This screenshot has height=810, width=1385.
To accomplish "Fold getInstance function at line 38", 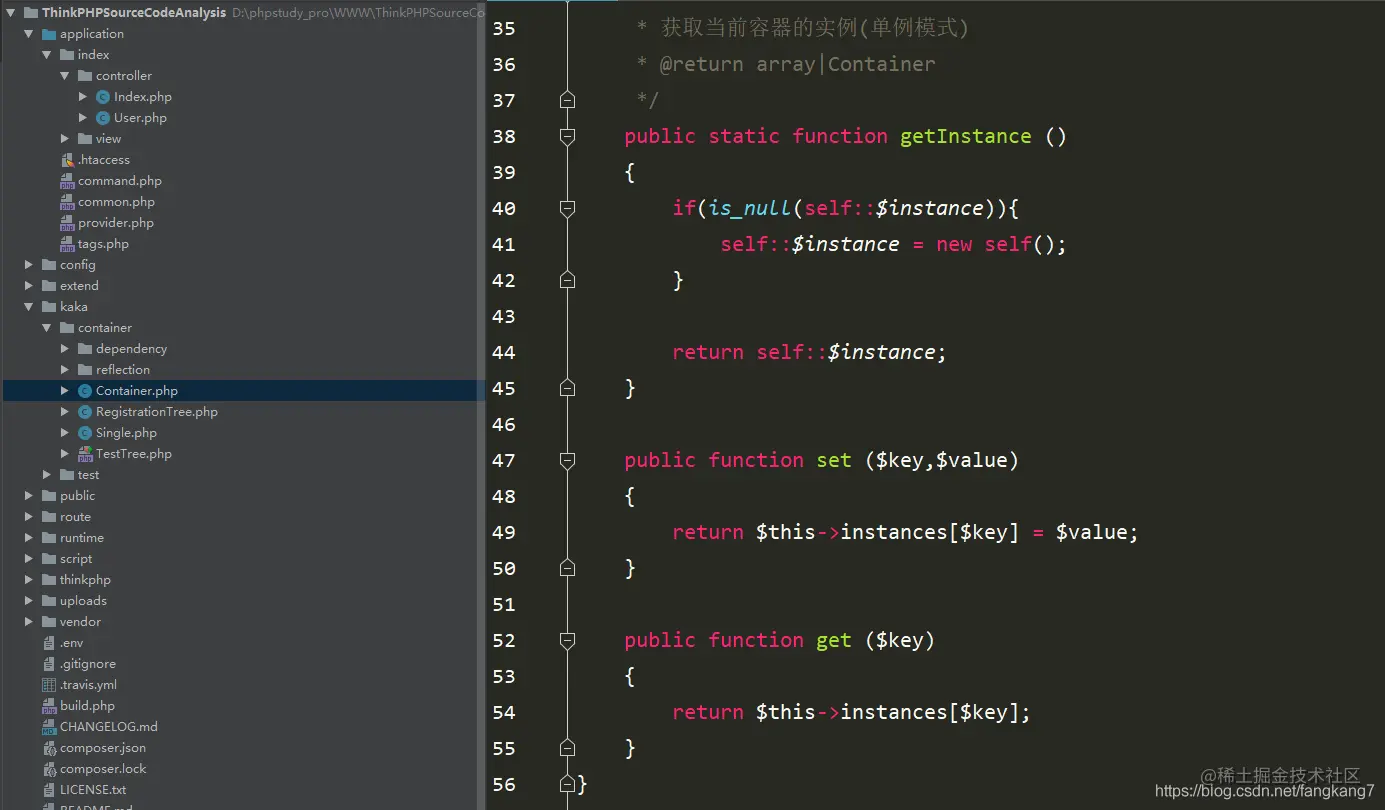I will point(567,137).
